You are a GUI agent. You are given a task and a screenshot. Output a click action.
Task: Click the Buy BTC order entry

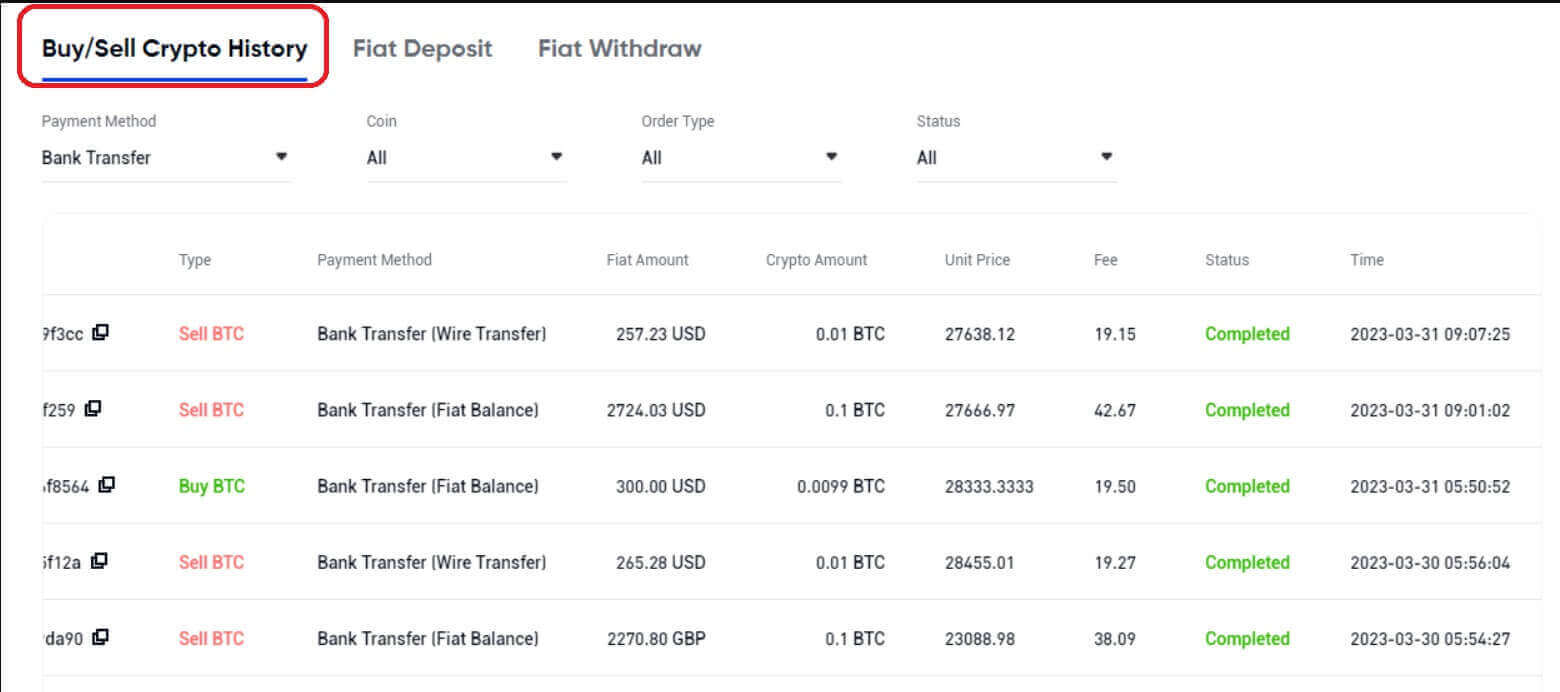(211, 485)
